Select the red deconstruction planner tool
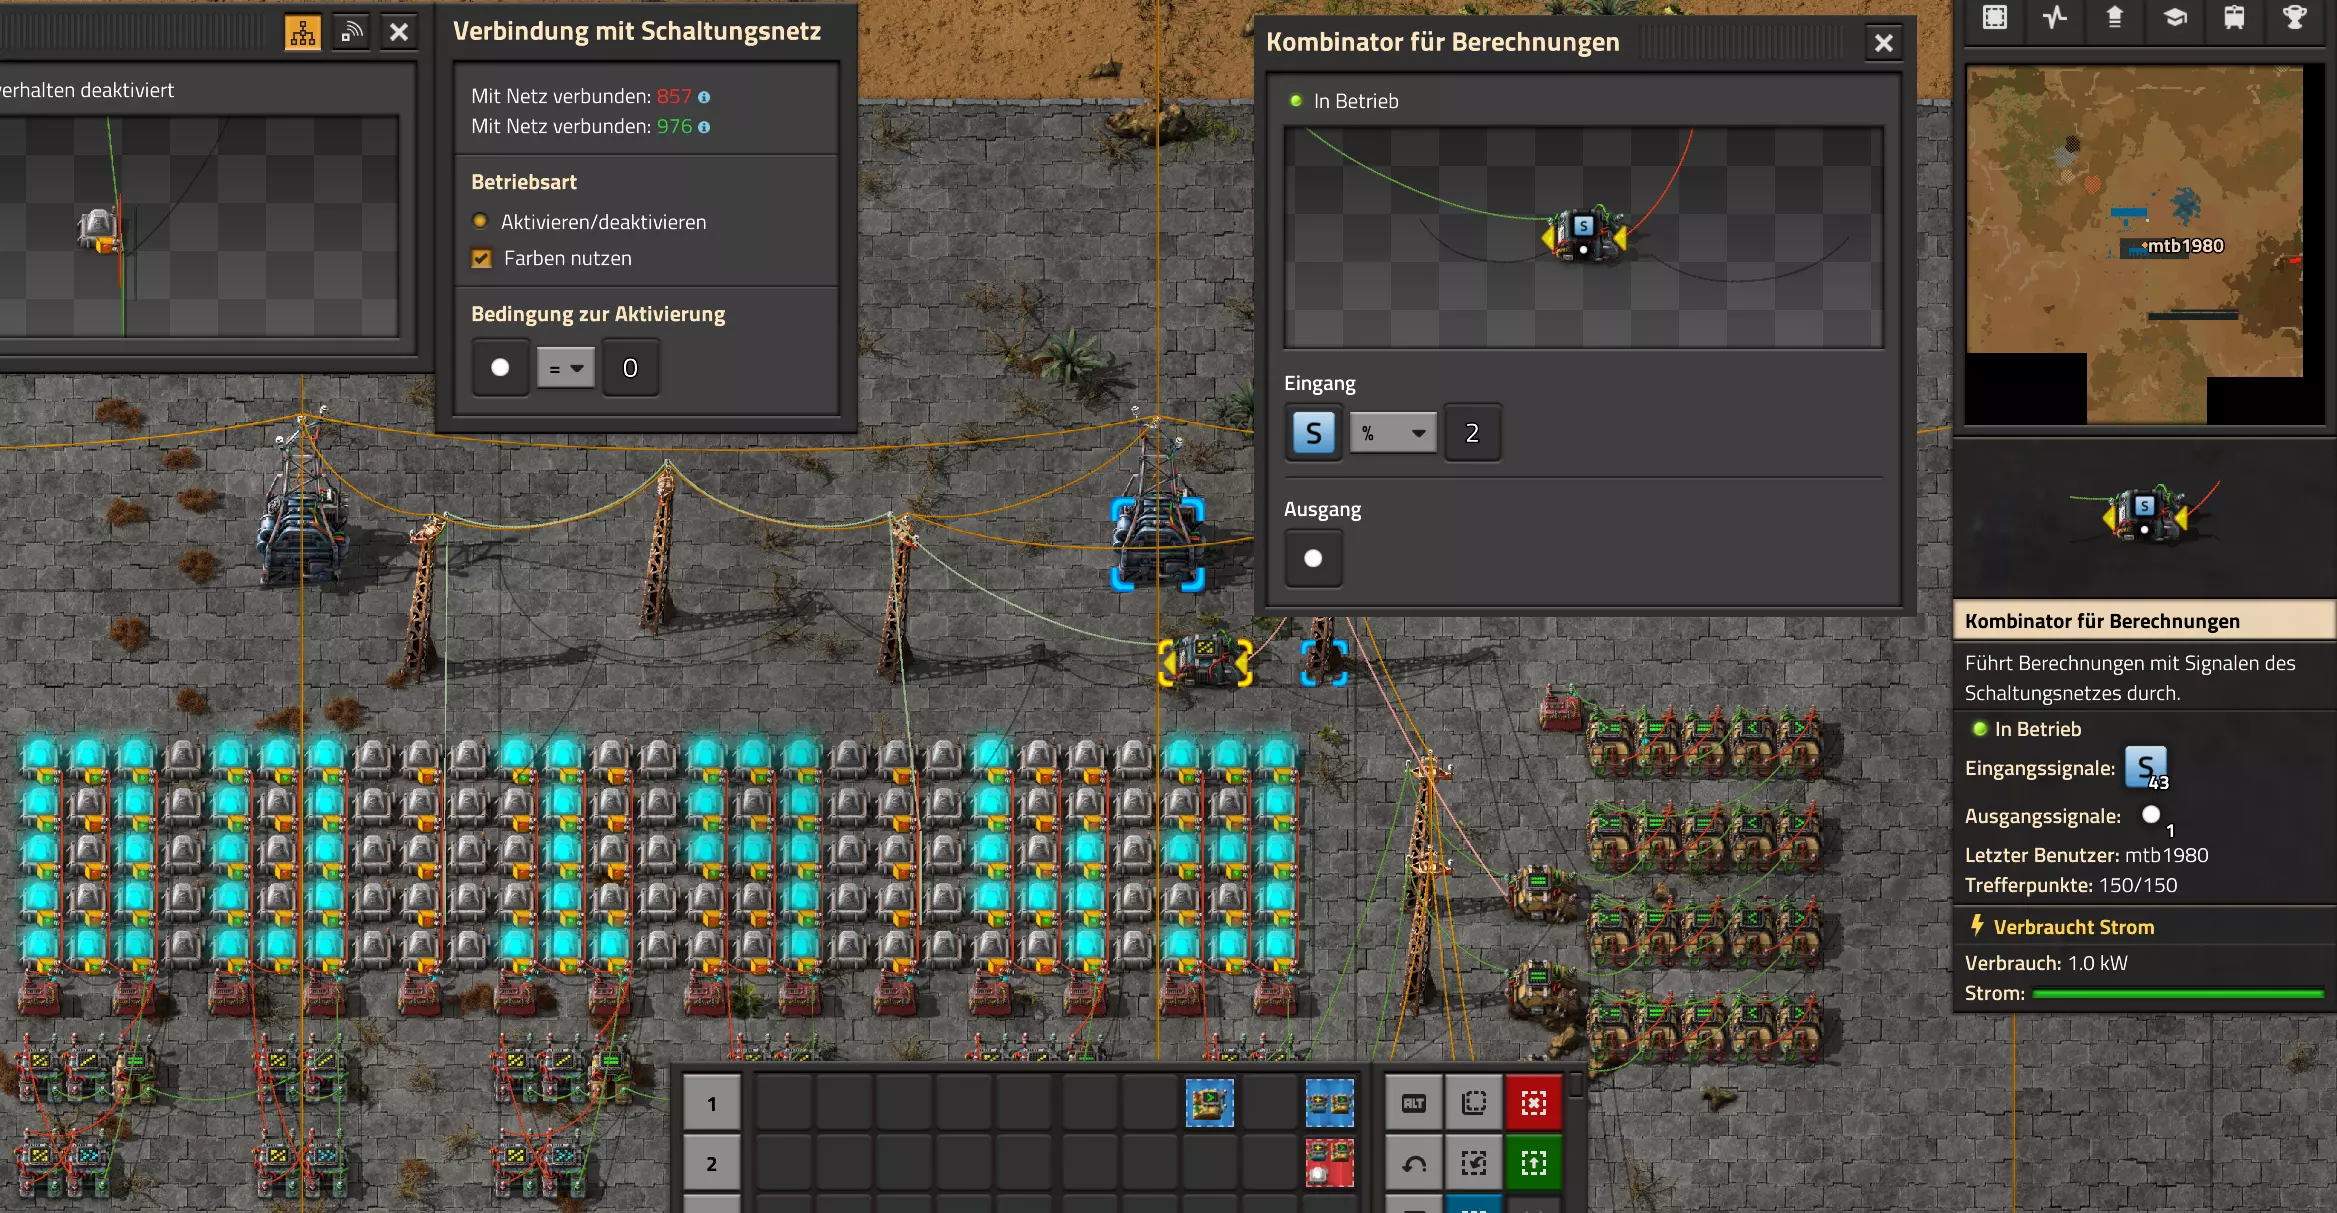The height and width of the screenshot is (1213, 2337). click(x=1533, y=1103)
